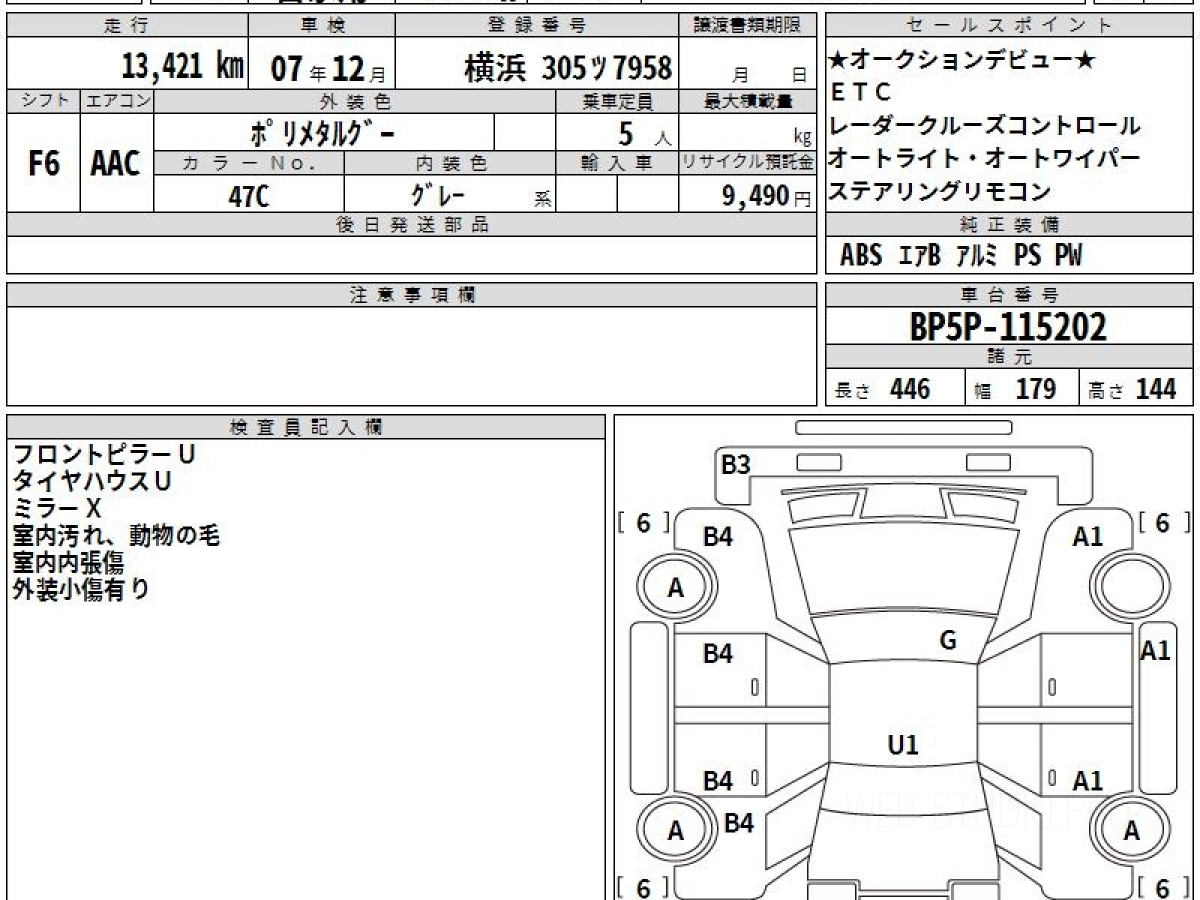1200x900 pixels.
Task: Select the 幅 179 width value
Action: tap(1015, 389)
